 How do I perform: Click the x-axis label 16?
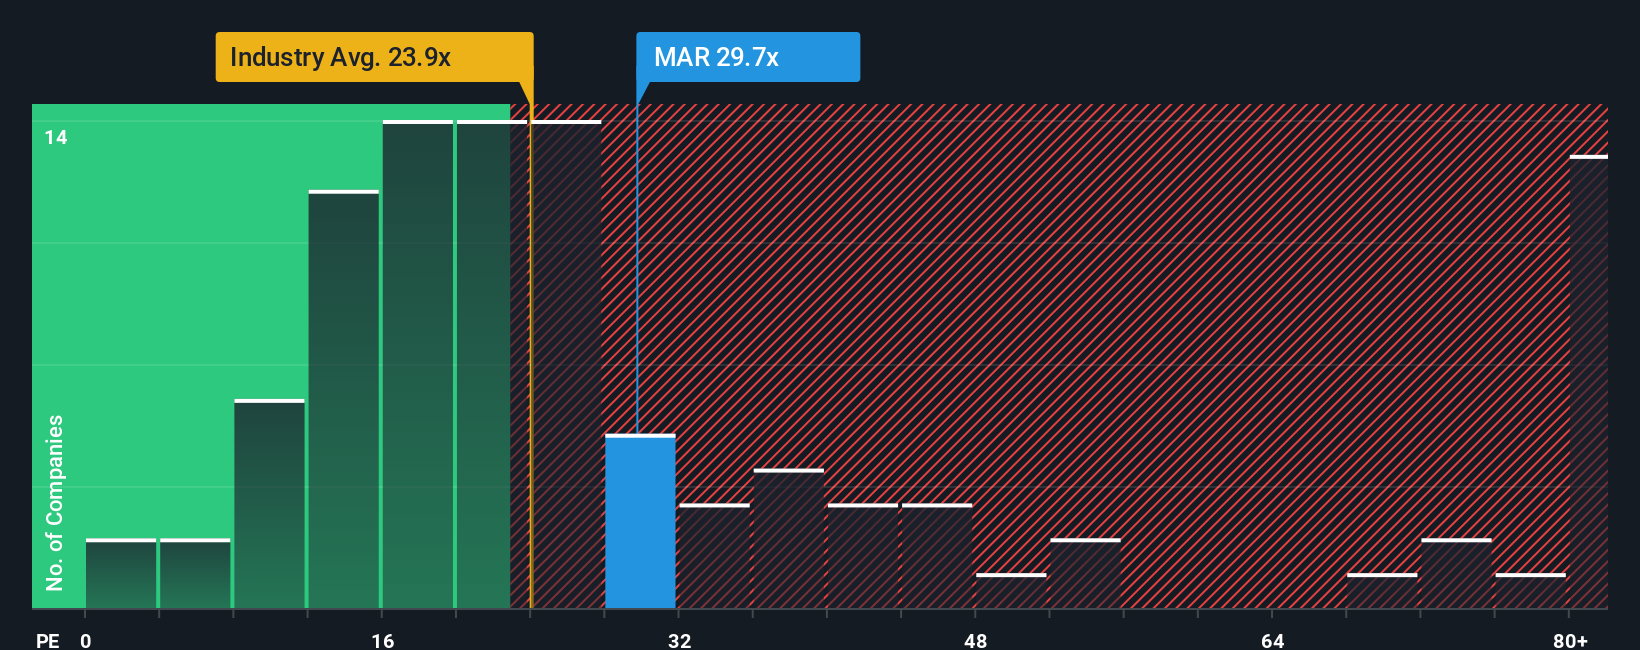tap(383, 640)
